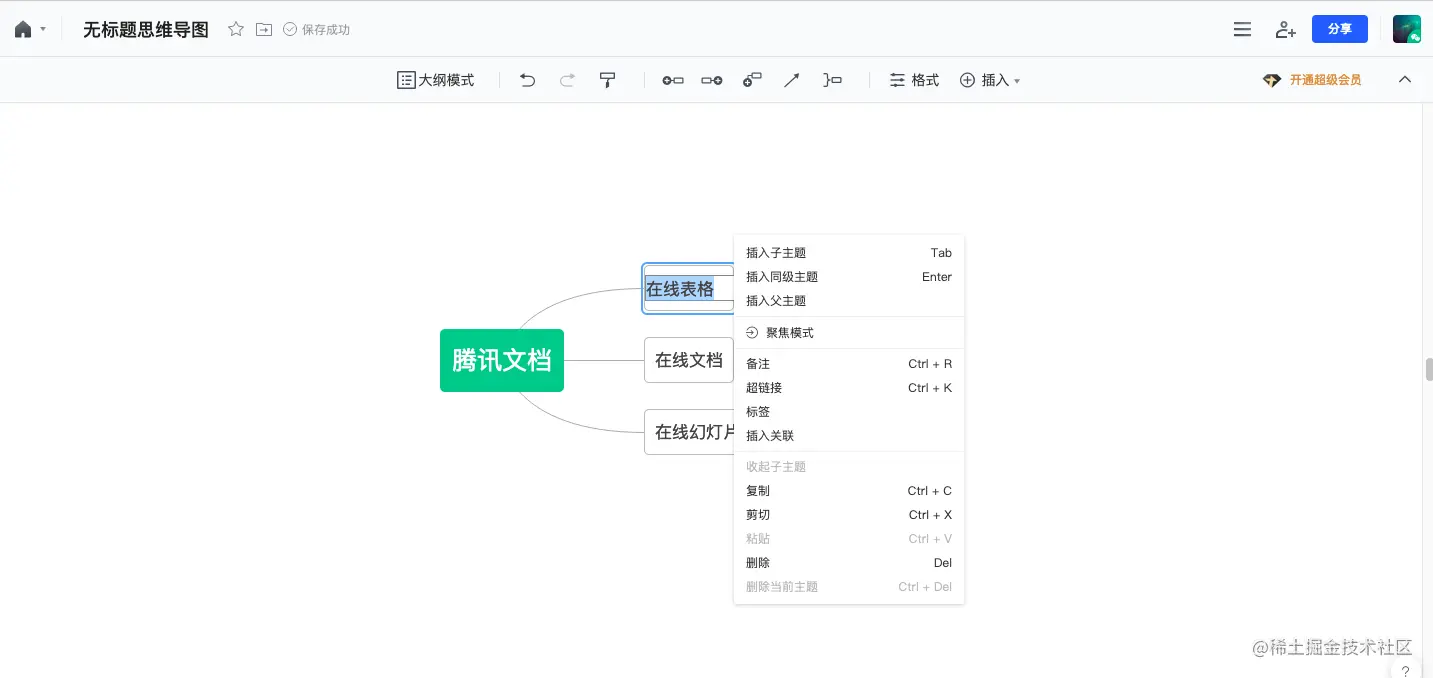
Task: Open the hamburger menu icon
Action: tap(1242, 29)
